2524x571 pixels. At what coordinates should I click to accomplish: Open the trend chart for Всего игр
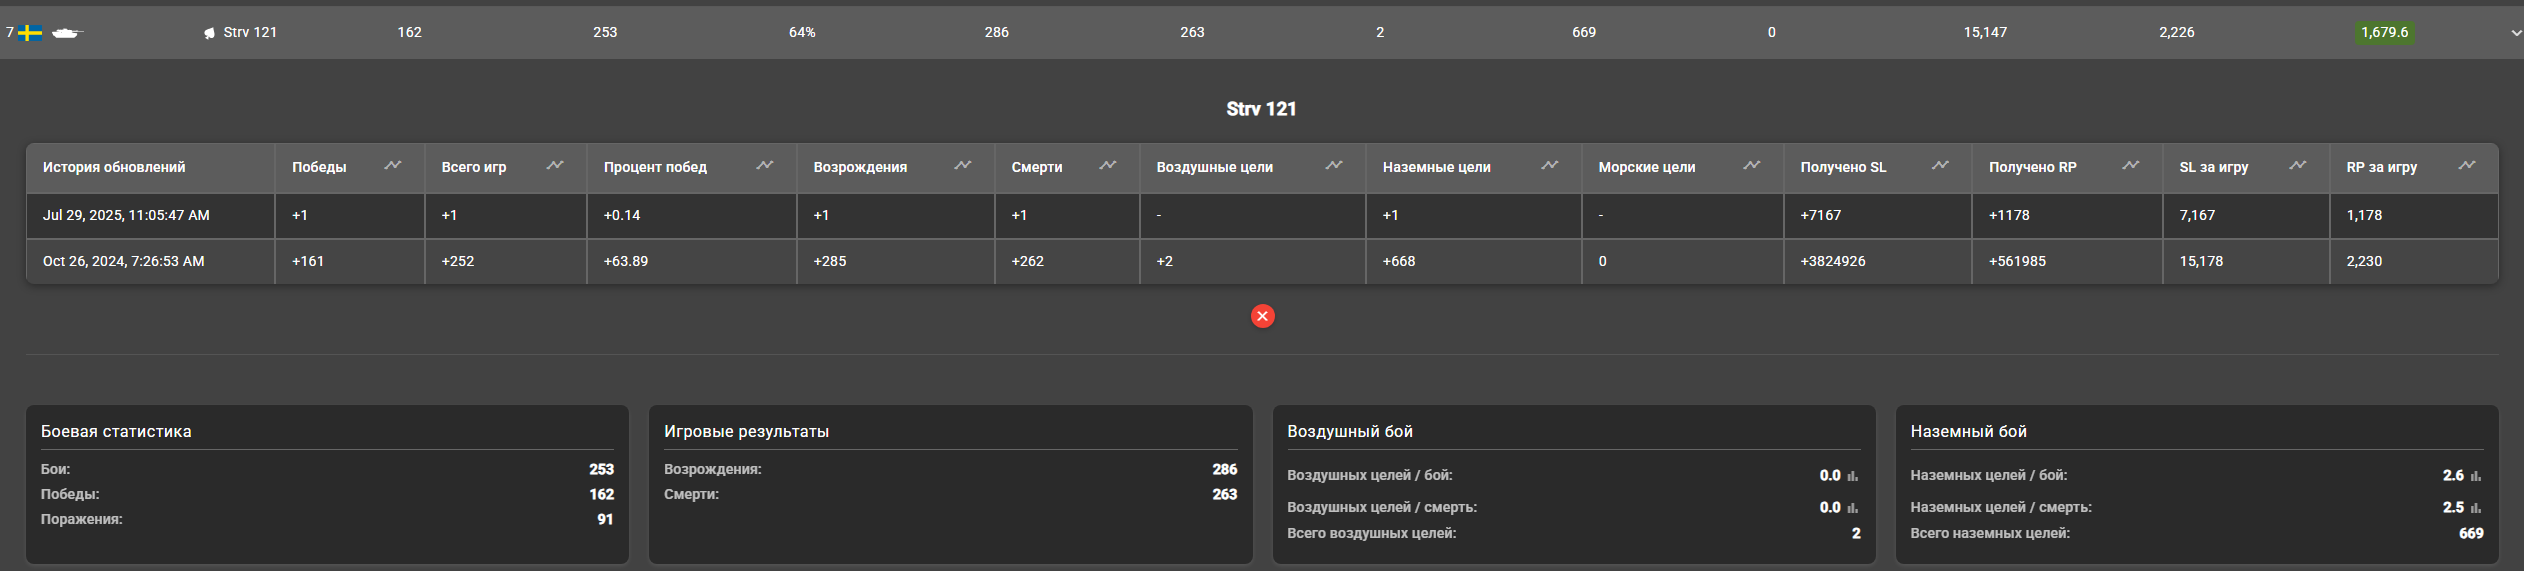pyautogui.click(x=555, y=166)
